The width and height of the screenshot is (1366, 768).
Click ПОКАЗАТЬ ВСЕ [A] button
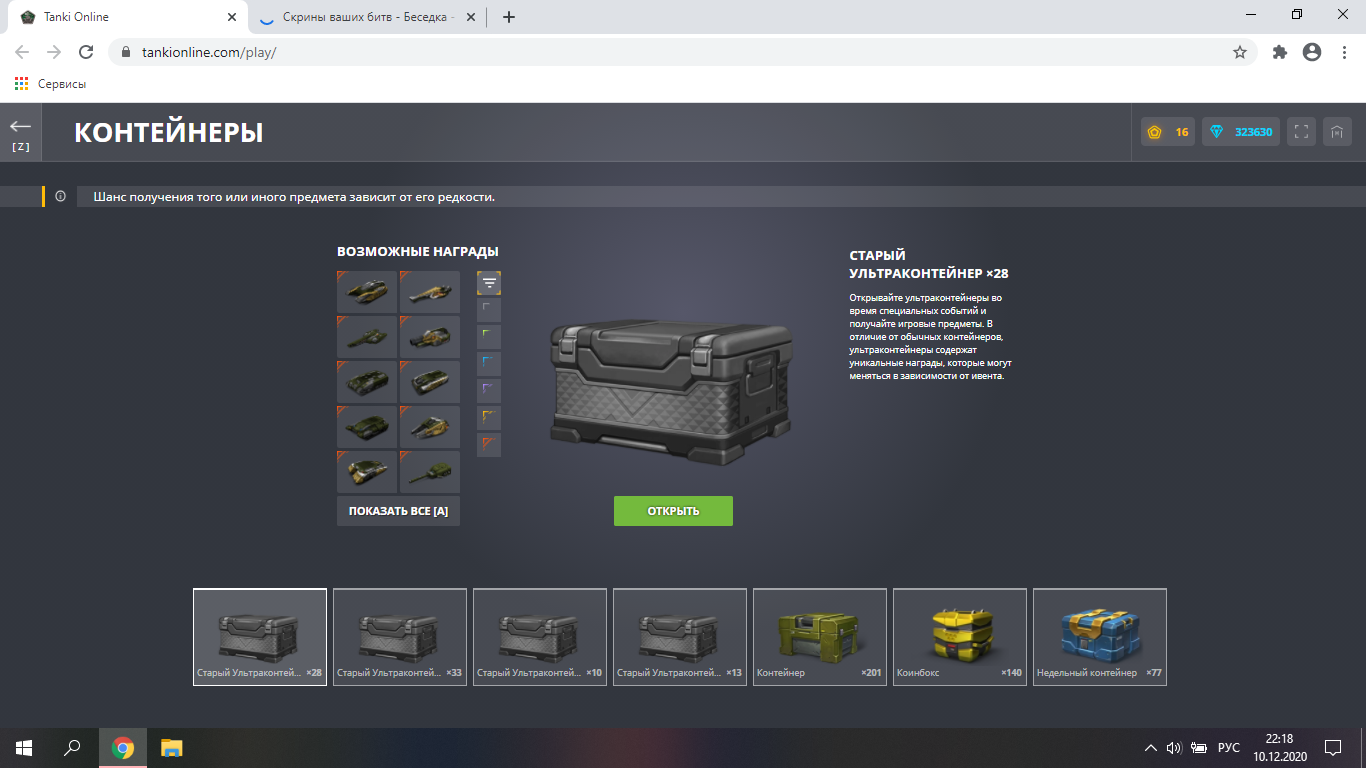[x=398, y=511]
